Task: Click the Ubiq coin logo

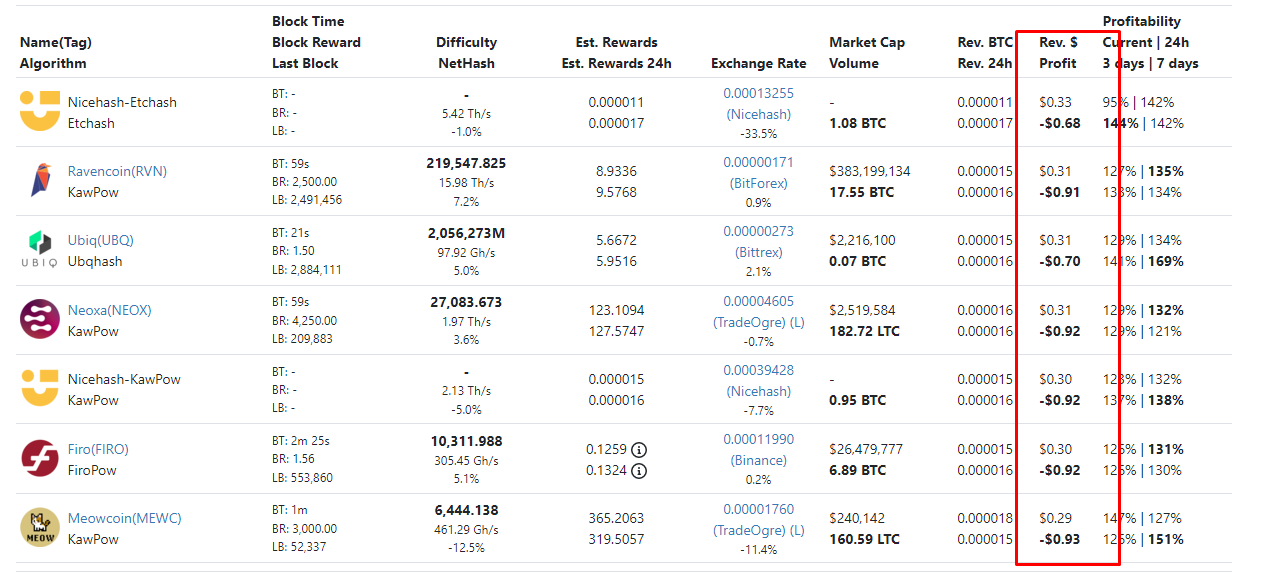Action: (x=40, y=249)
